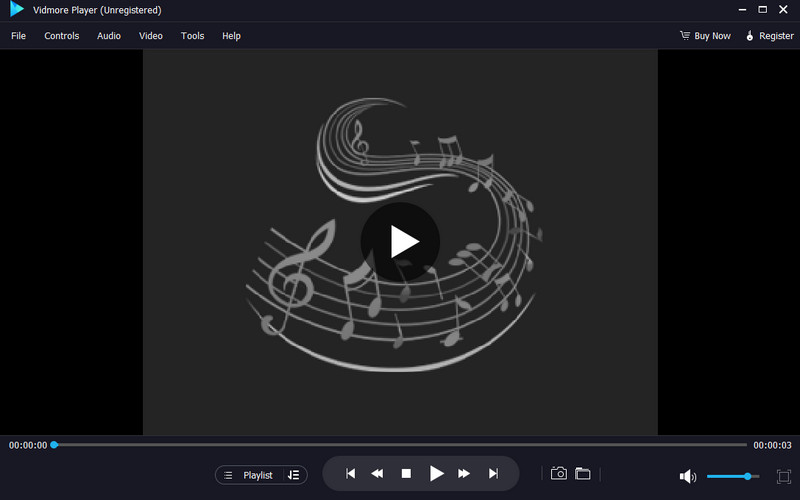Open the Video menu
This screenshot has width=800, height=500.
[x=151, y=36]
